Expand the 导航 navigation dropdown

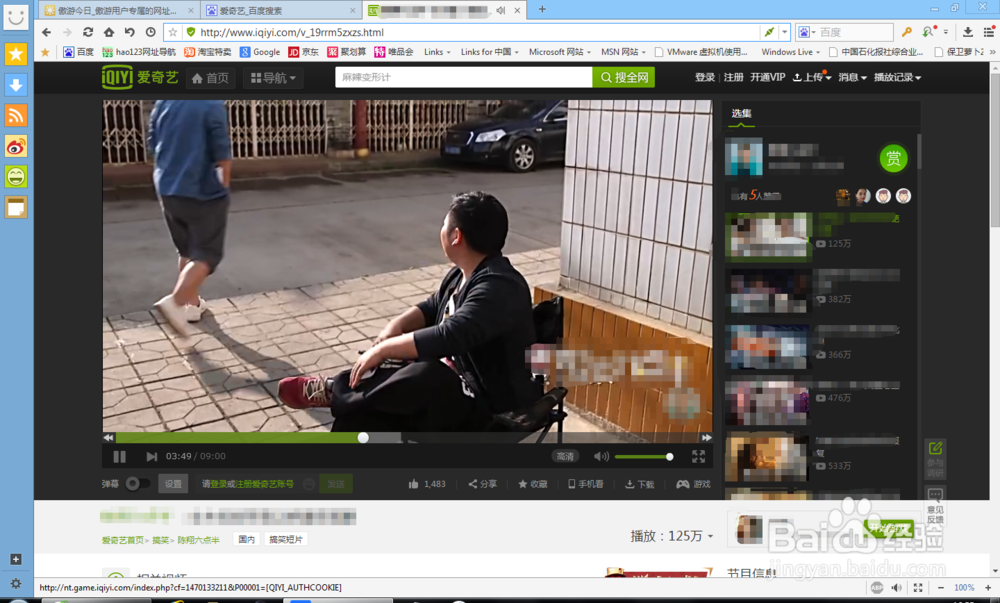pyautogui.click(x=273, y=78)
